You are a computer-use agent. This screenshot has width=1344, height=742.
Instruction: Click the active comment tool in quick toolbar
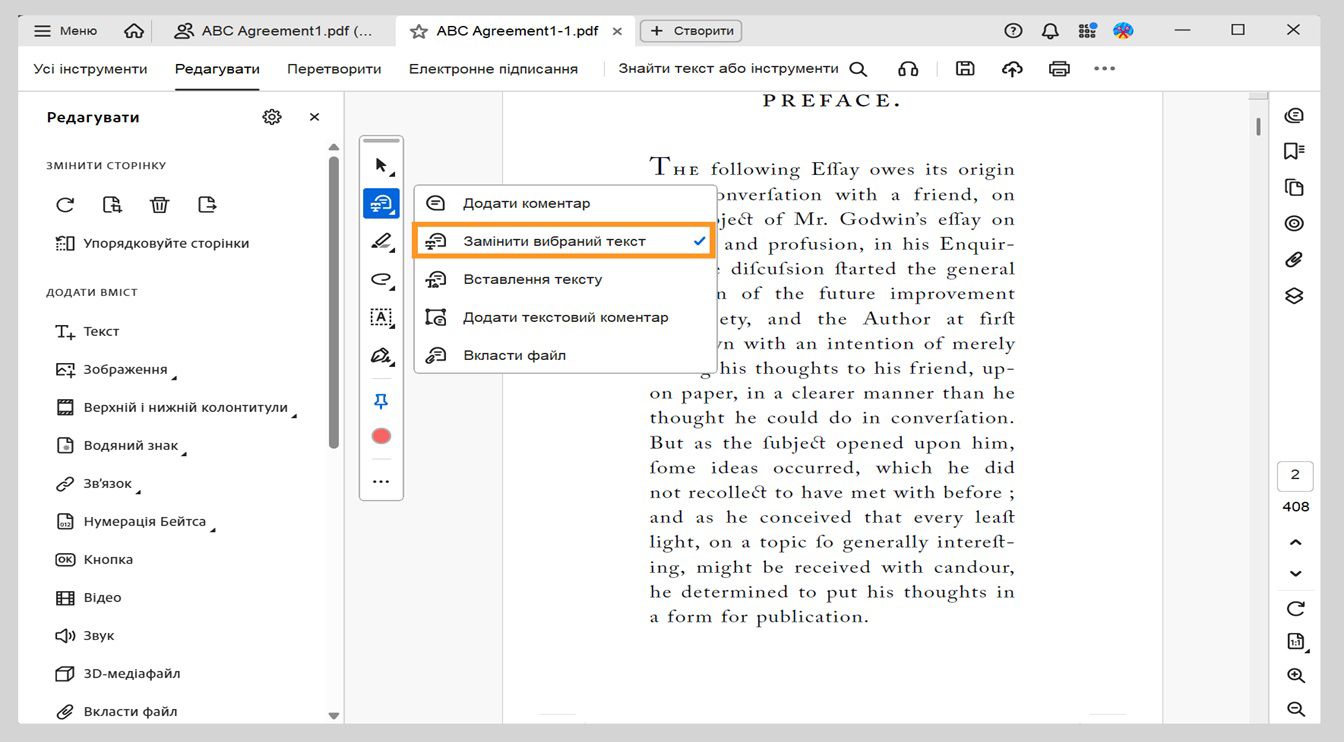coord(381,204)
